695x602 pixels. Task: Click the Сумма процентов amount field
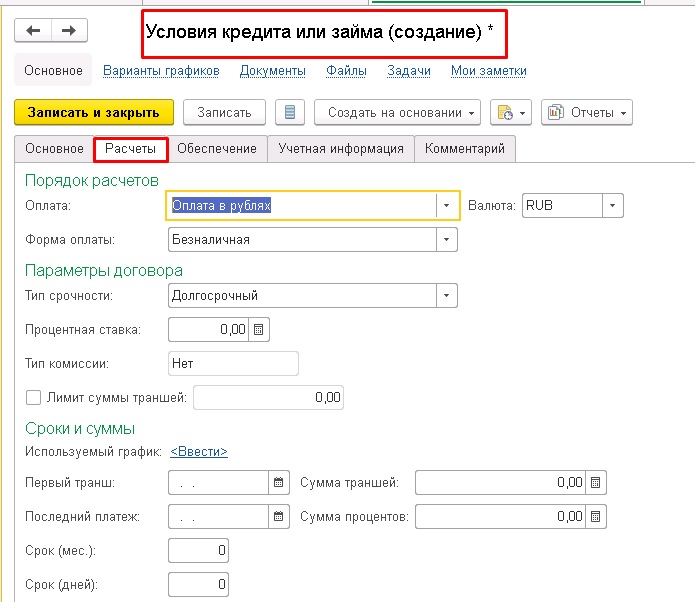[x=500, y=516]
